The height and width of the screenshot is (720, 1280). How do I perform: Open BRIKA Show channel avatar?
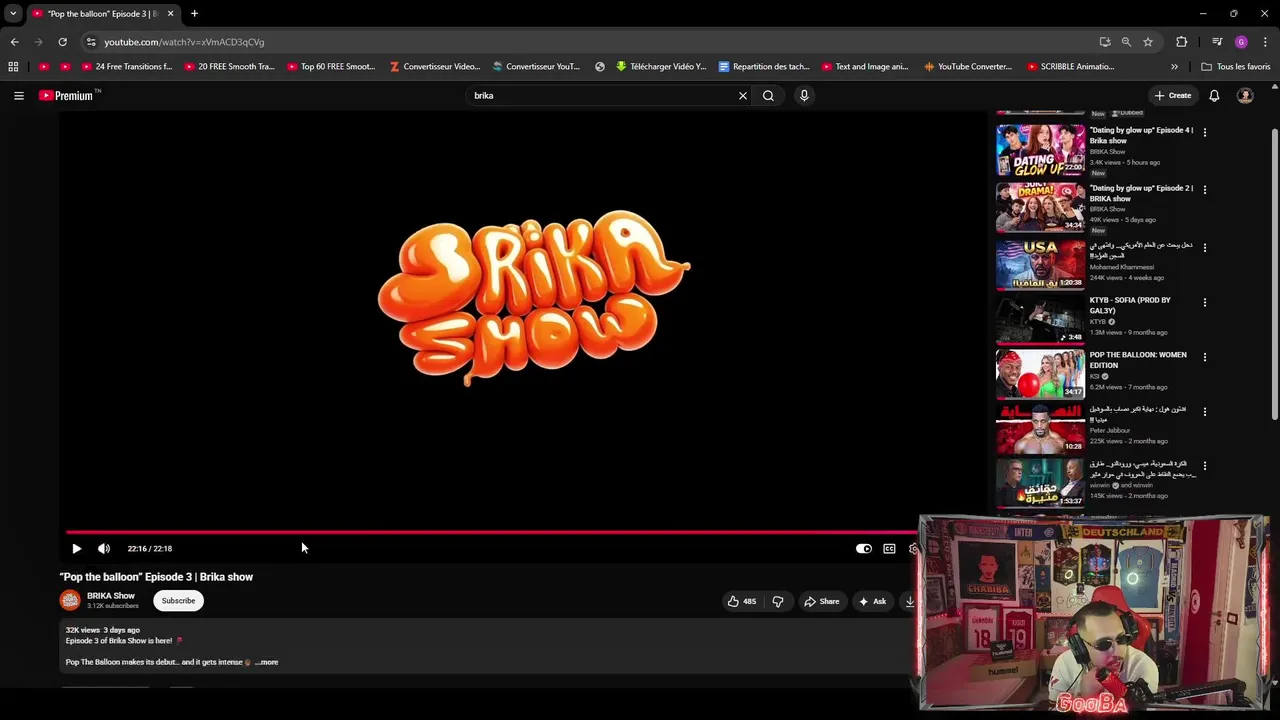[70, 600]
